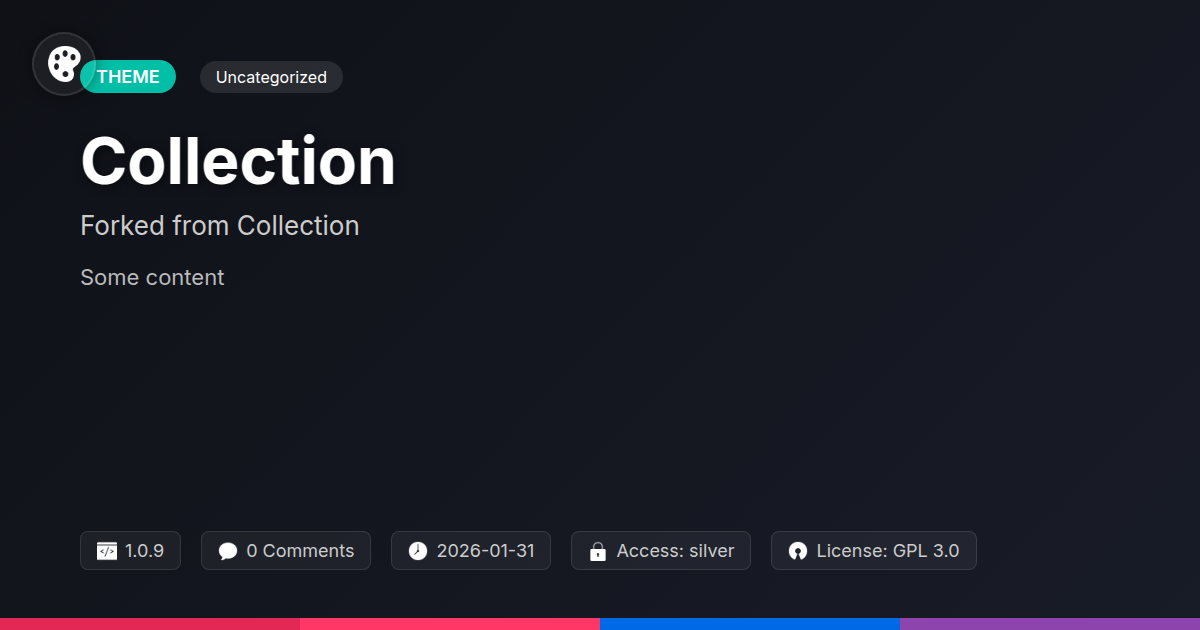Click the clock date icon
Image resolution: width=1200 pixels, height=630 pixels.
(418, 551)
